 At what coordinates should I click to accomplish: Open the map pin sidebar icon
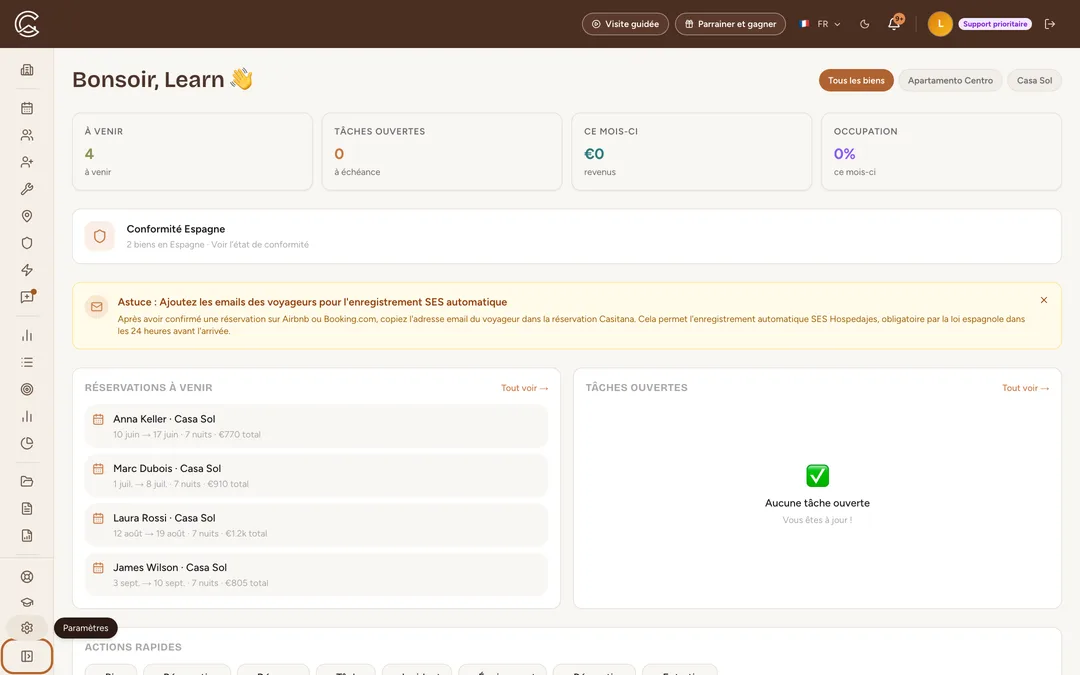click(27, 216)
